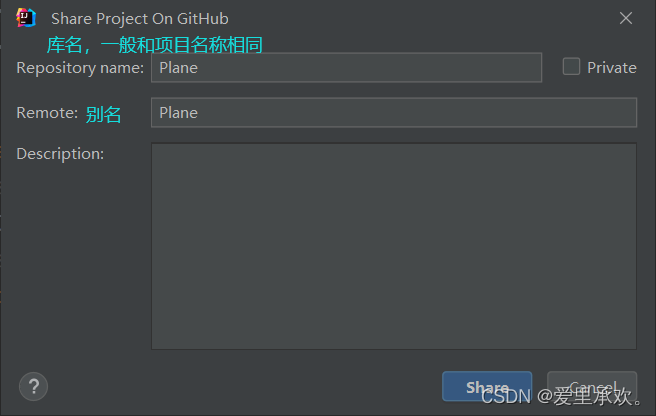Share the project with the Share button

(x=487, y=386)
